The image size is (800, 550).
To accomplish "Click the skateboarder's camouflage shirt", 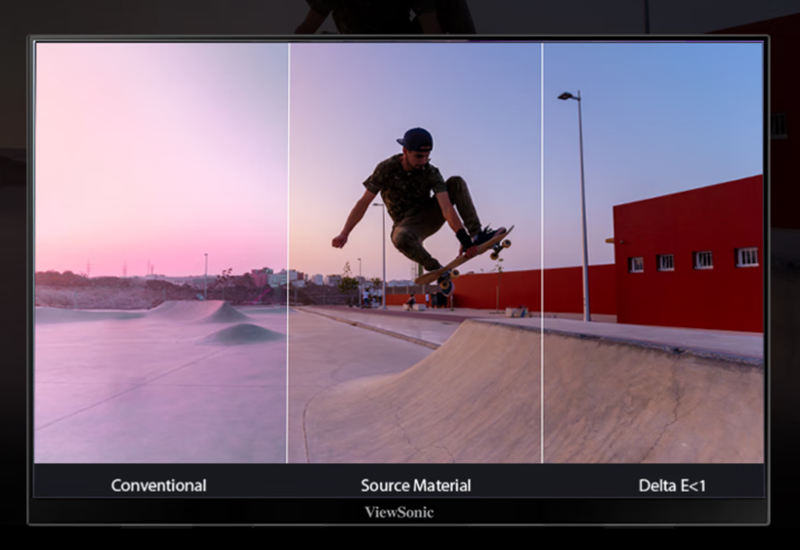I will pyautogui.click(x=405, y=185).
